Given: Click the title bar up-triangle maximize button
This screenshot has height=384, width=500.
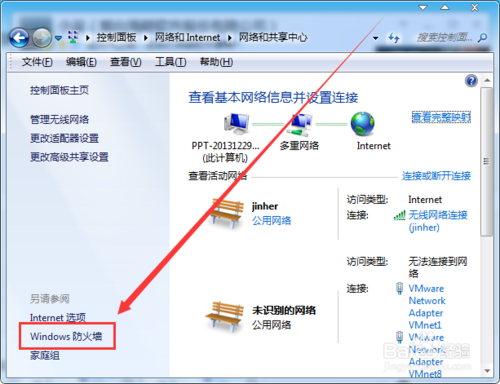Looking at the screenshot, I should 445,7.
